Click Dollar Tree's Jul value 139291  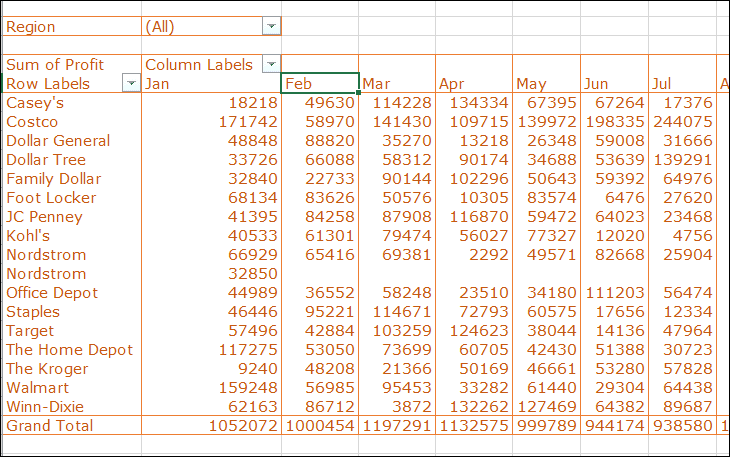point(683,160)
